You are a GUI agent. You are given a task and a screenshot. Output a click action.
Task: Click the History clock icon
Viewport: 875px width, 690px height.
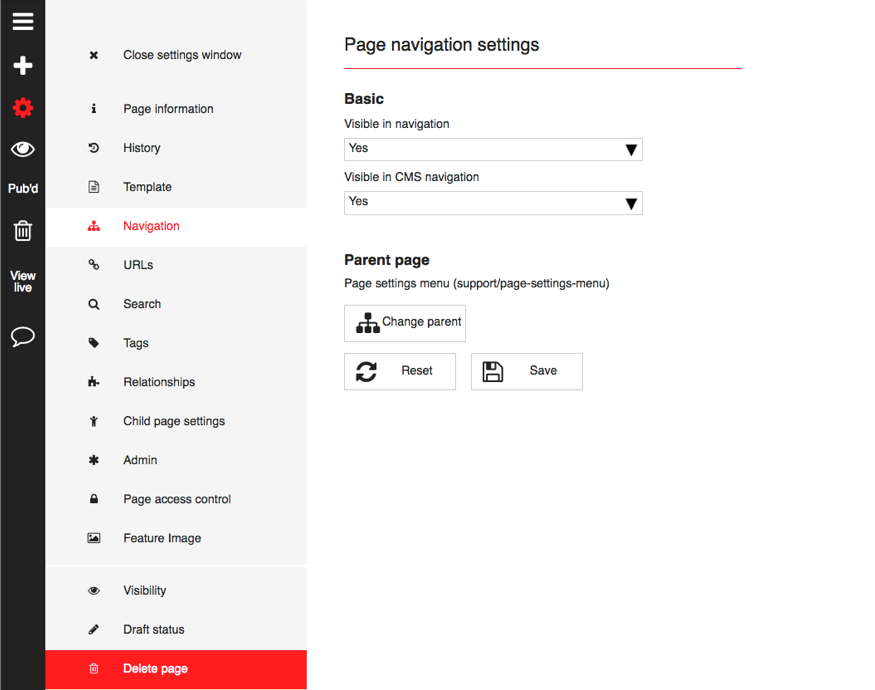point(94,147)
